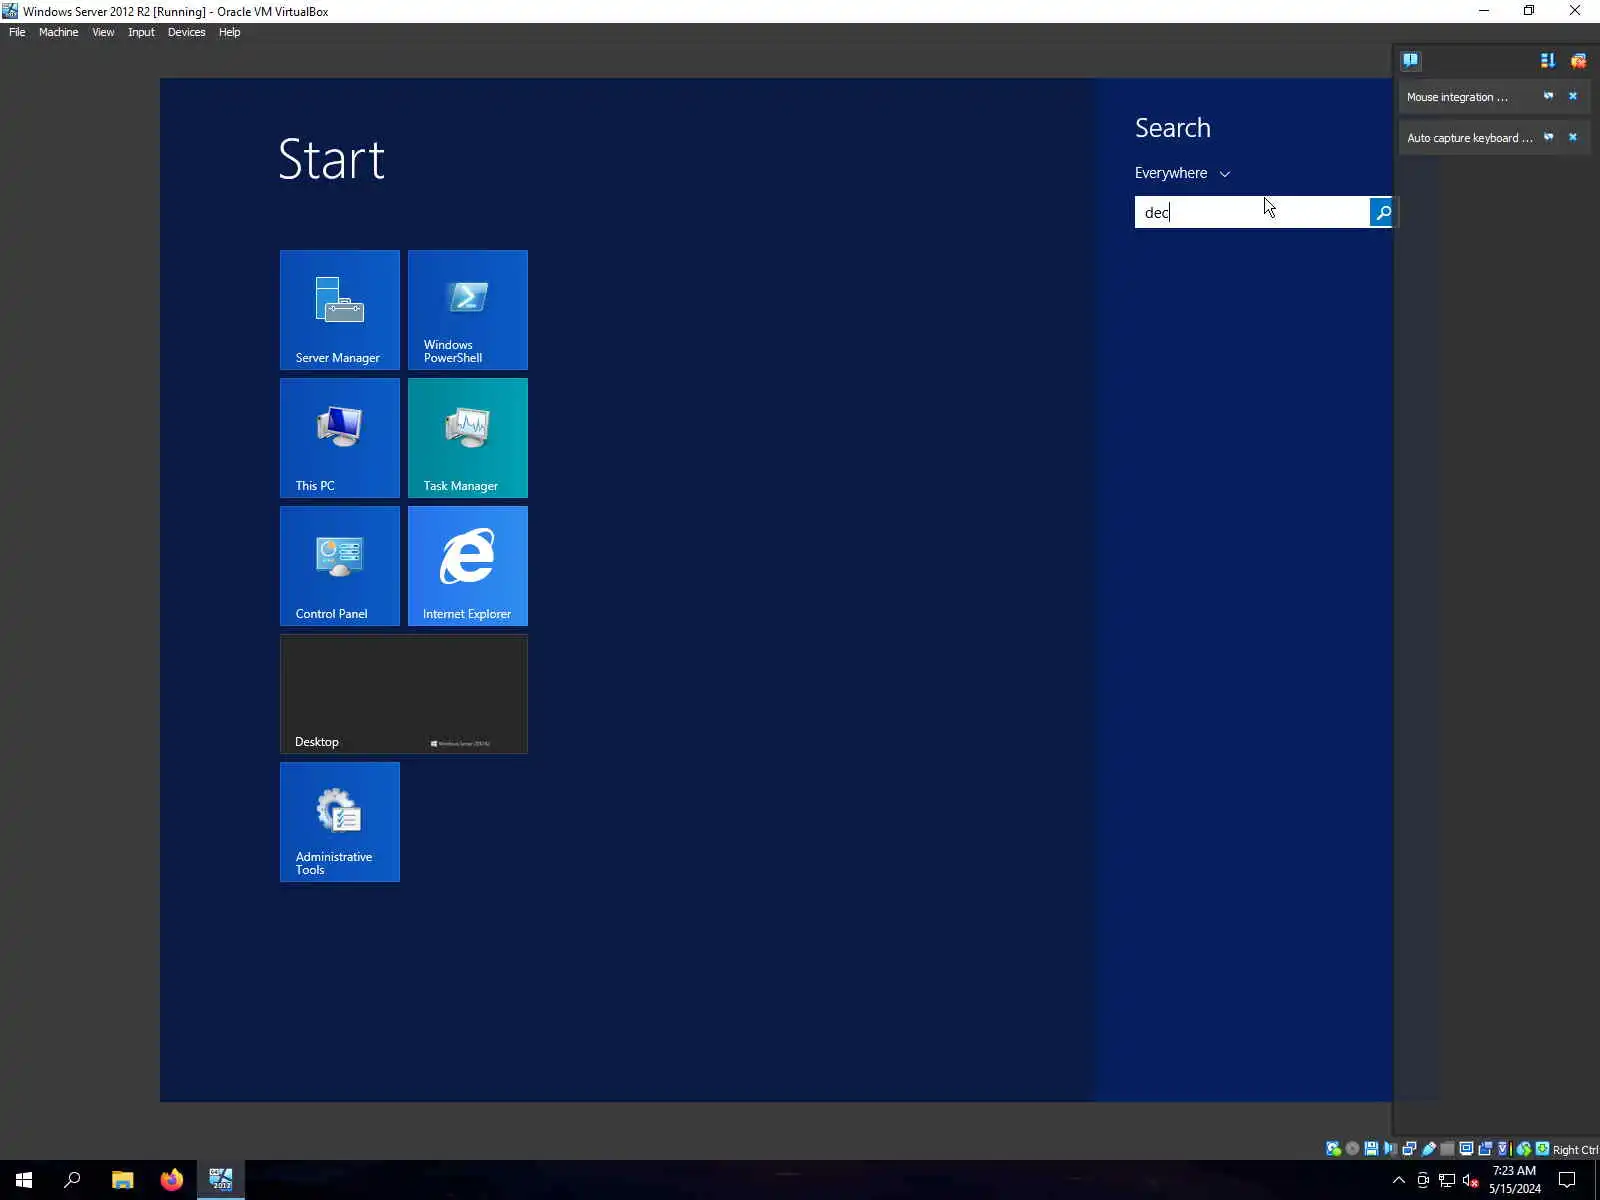Click the keyboard capture status icon

tap(1542, 1149)
